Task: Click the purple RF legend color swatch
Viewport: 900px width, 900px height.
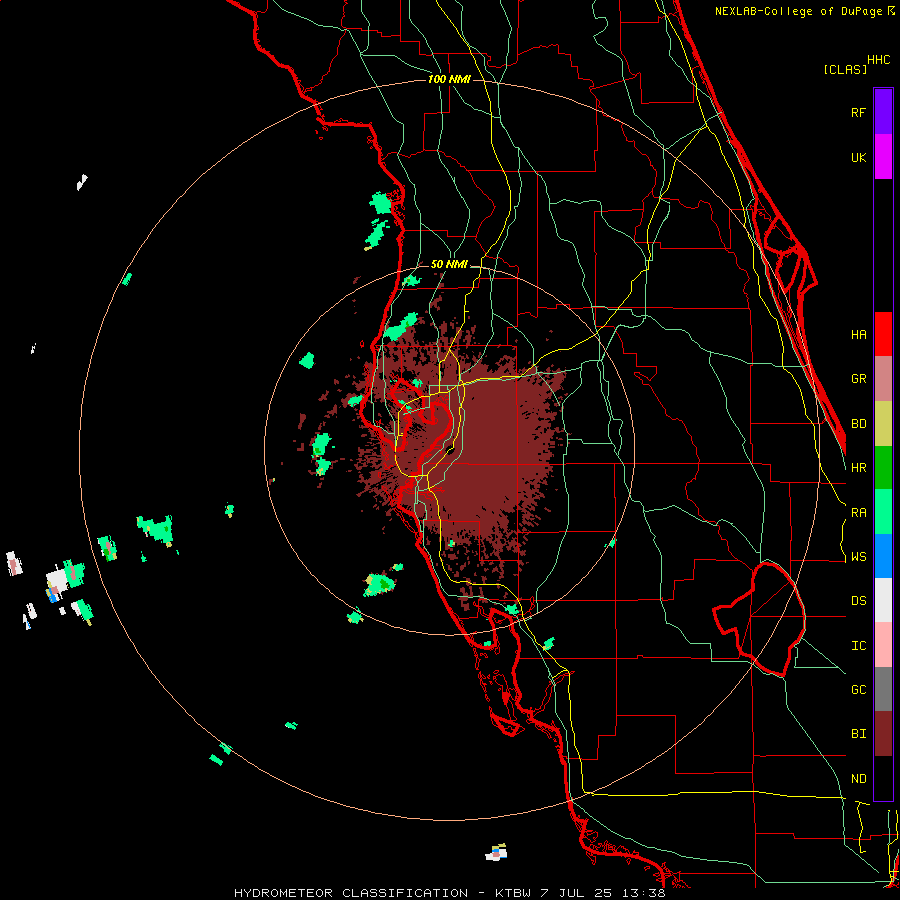Action: tap(883, 111)
